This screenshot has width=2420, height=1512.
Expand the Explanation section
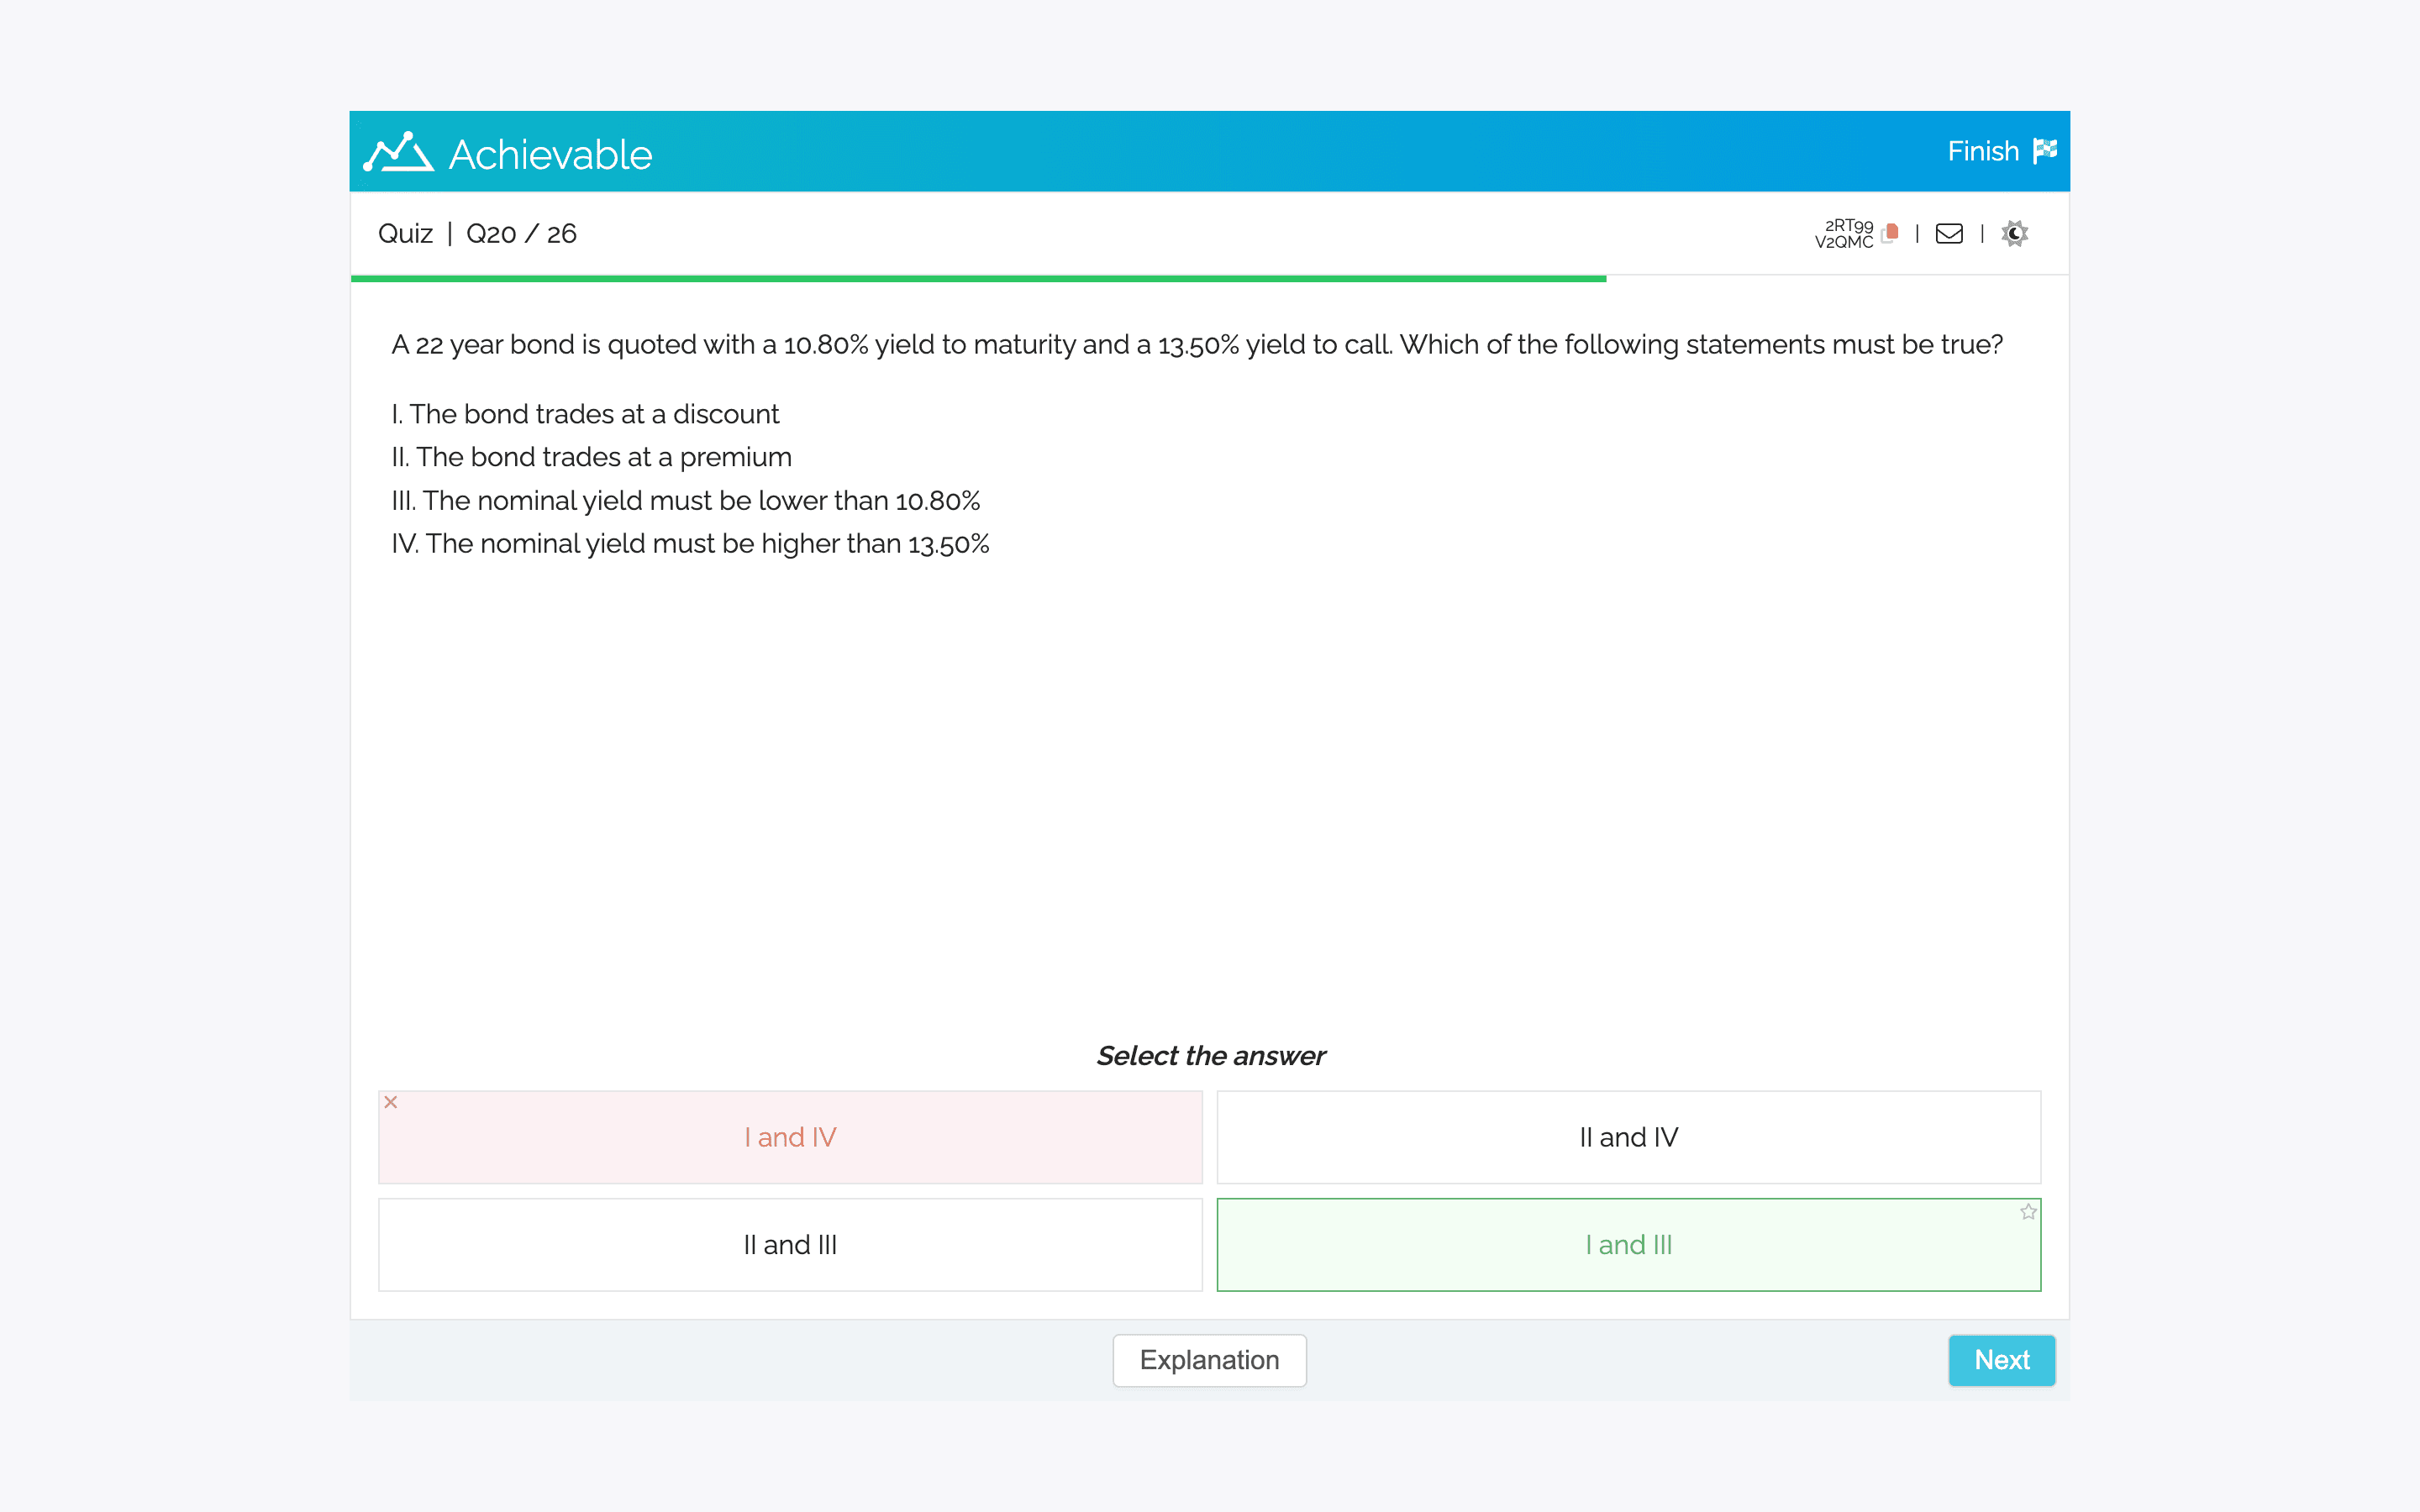pos(1209,1360)
